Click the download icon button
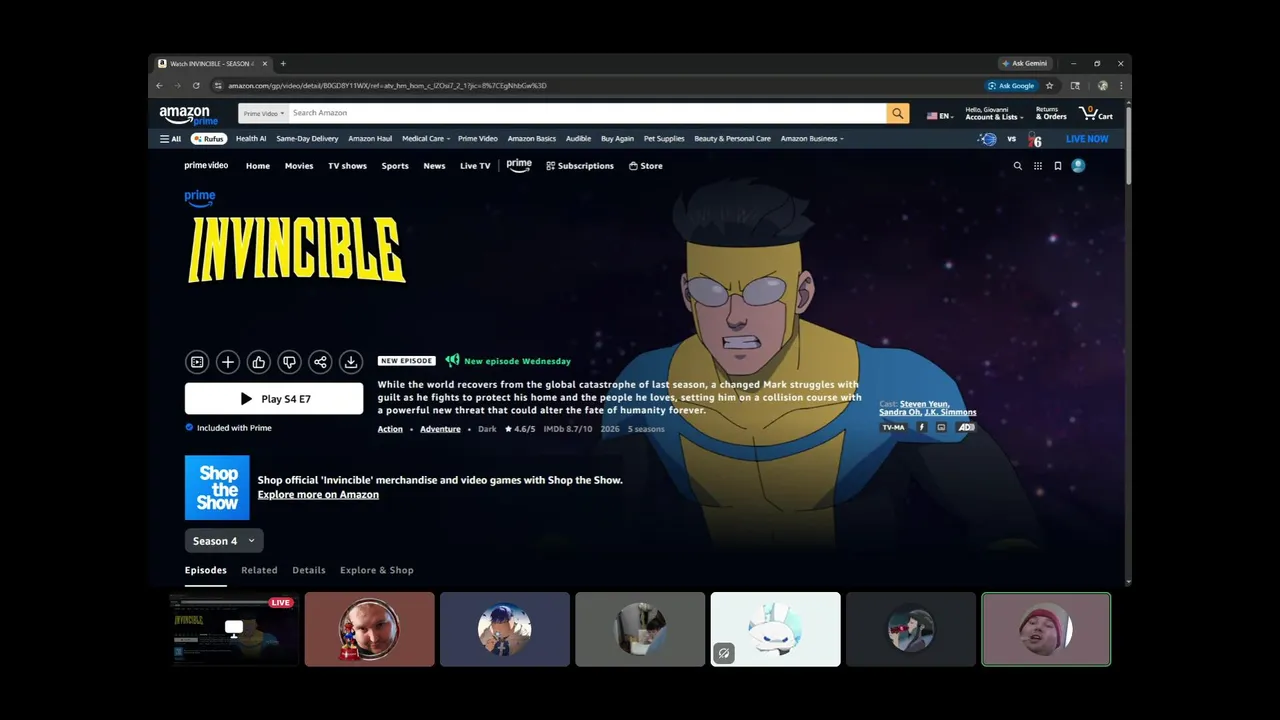 point(350,362)
